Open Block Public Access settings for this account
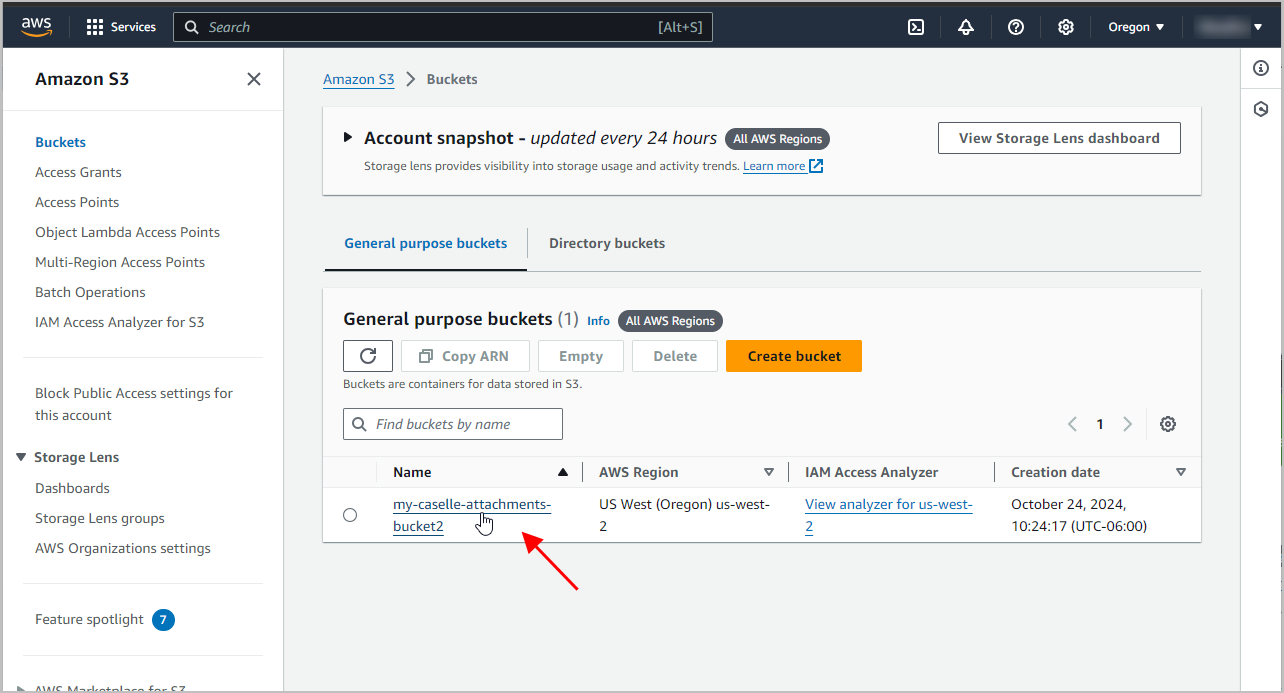1284x693 pixels. pyautogui.click(x=134, y=404)
